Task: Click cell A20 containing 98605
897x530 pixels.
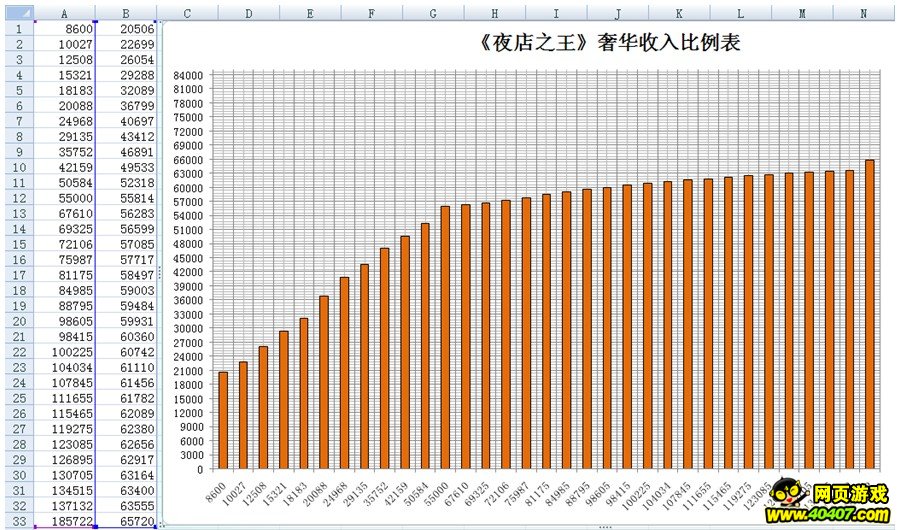Action: click(x=64, y=321)
